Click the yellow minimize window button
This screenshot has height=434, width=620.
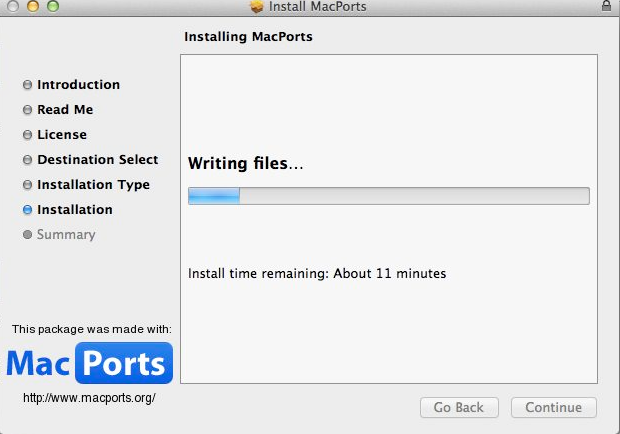tap(33, 6)
